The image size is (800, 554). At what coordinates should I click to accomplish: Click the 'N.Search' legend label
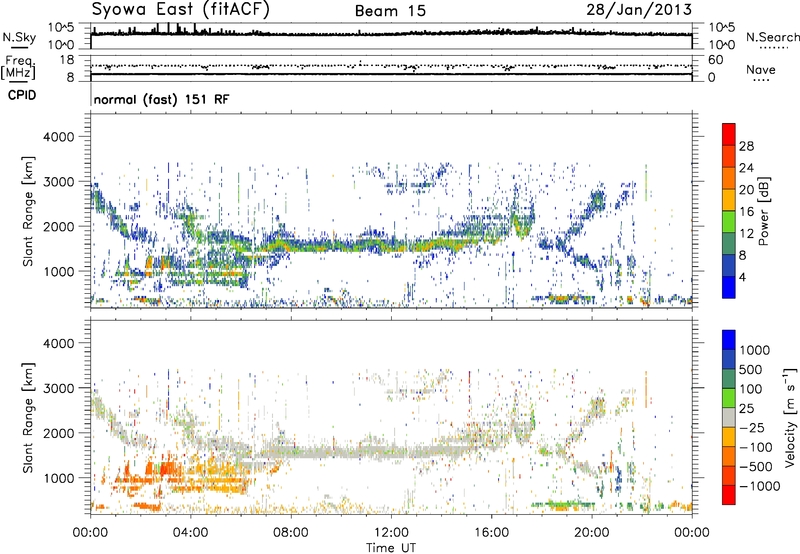tap(772, 37)
